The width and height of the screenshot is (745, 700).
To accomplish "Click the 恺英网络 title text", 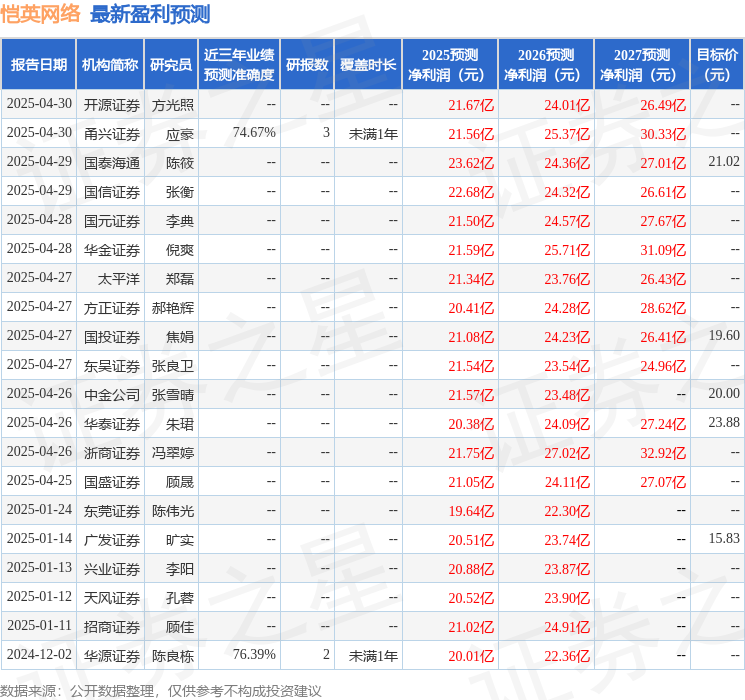I will coord(41,14).
